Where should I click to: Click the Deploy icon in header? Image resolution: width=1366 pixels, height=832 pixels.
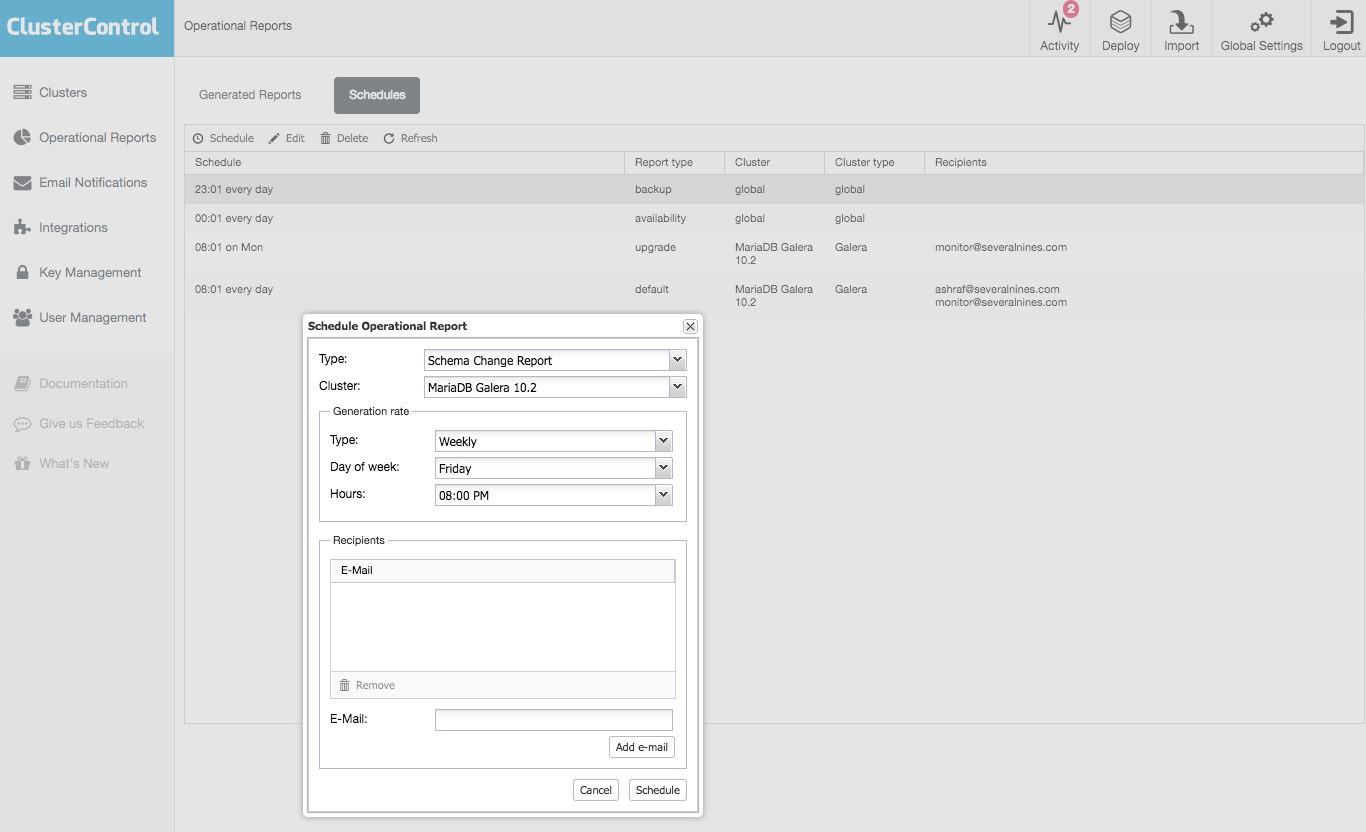1120,21
